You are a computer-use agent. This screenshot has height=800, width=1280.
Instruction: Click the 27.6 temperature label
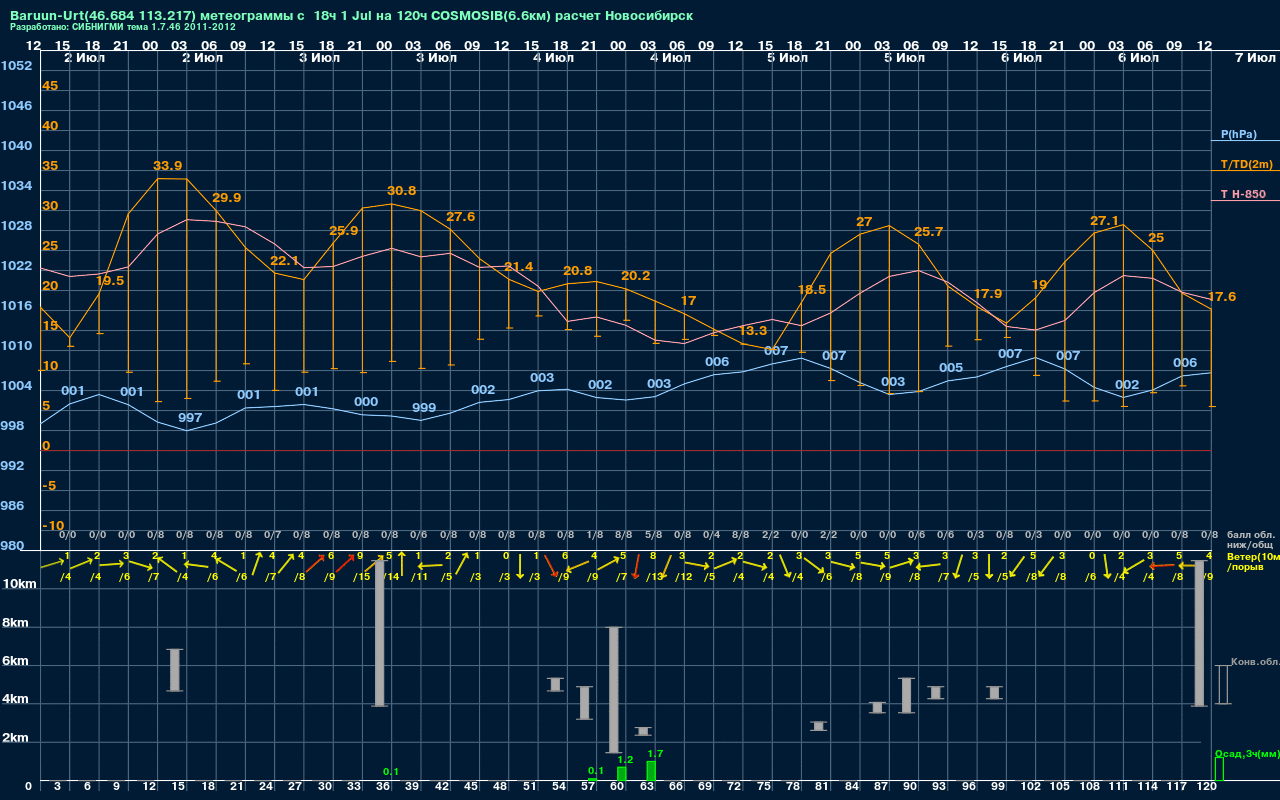tap(460, 217)
